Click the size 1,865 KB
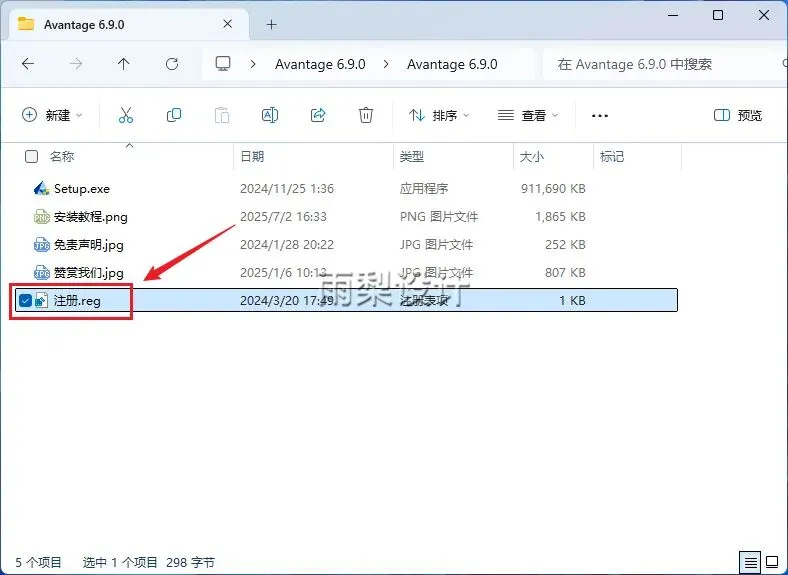 coord(560,217)
